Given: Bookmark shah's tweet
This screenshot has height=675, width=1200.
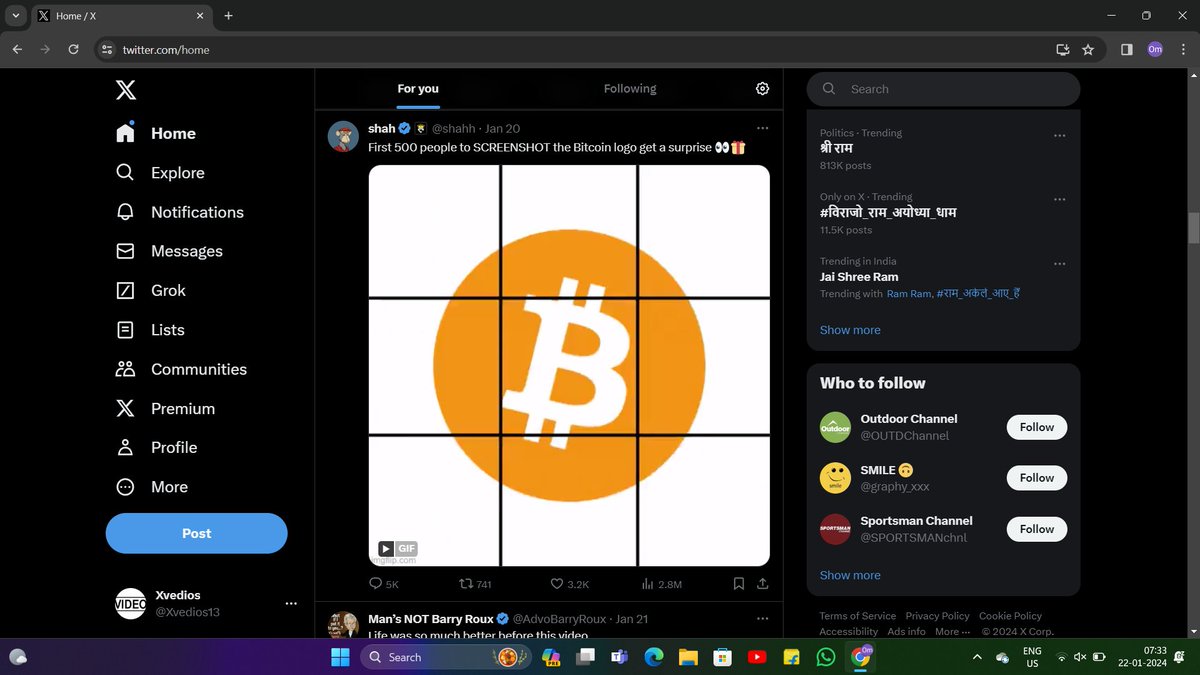Looking at the screenshot, I should click(x=738, y=584).
